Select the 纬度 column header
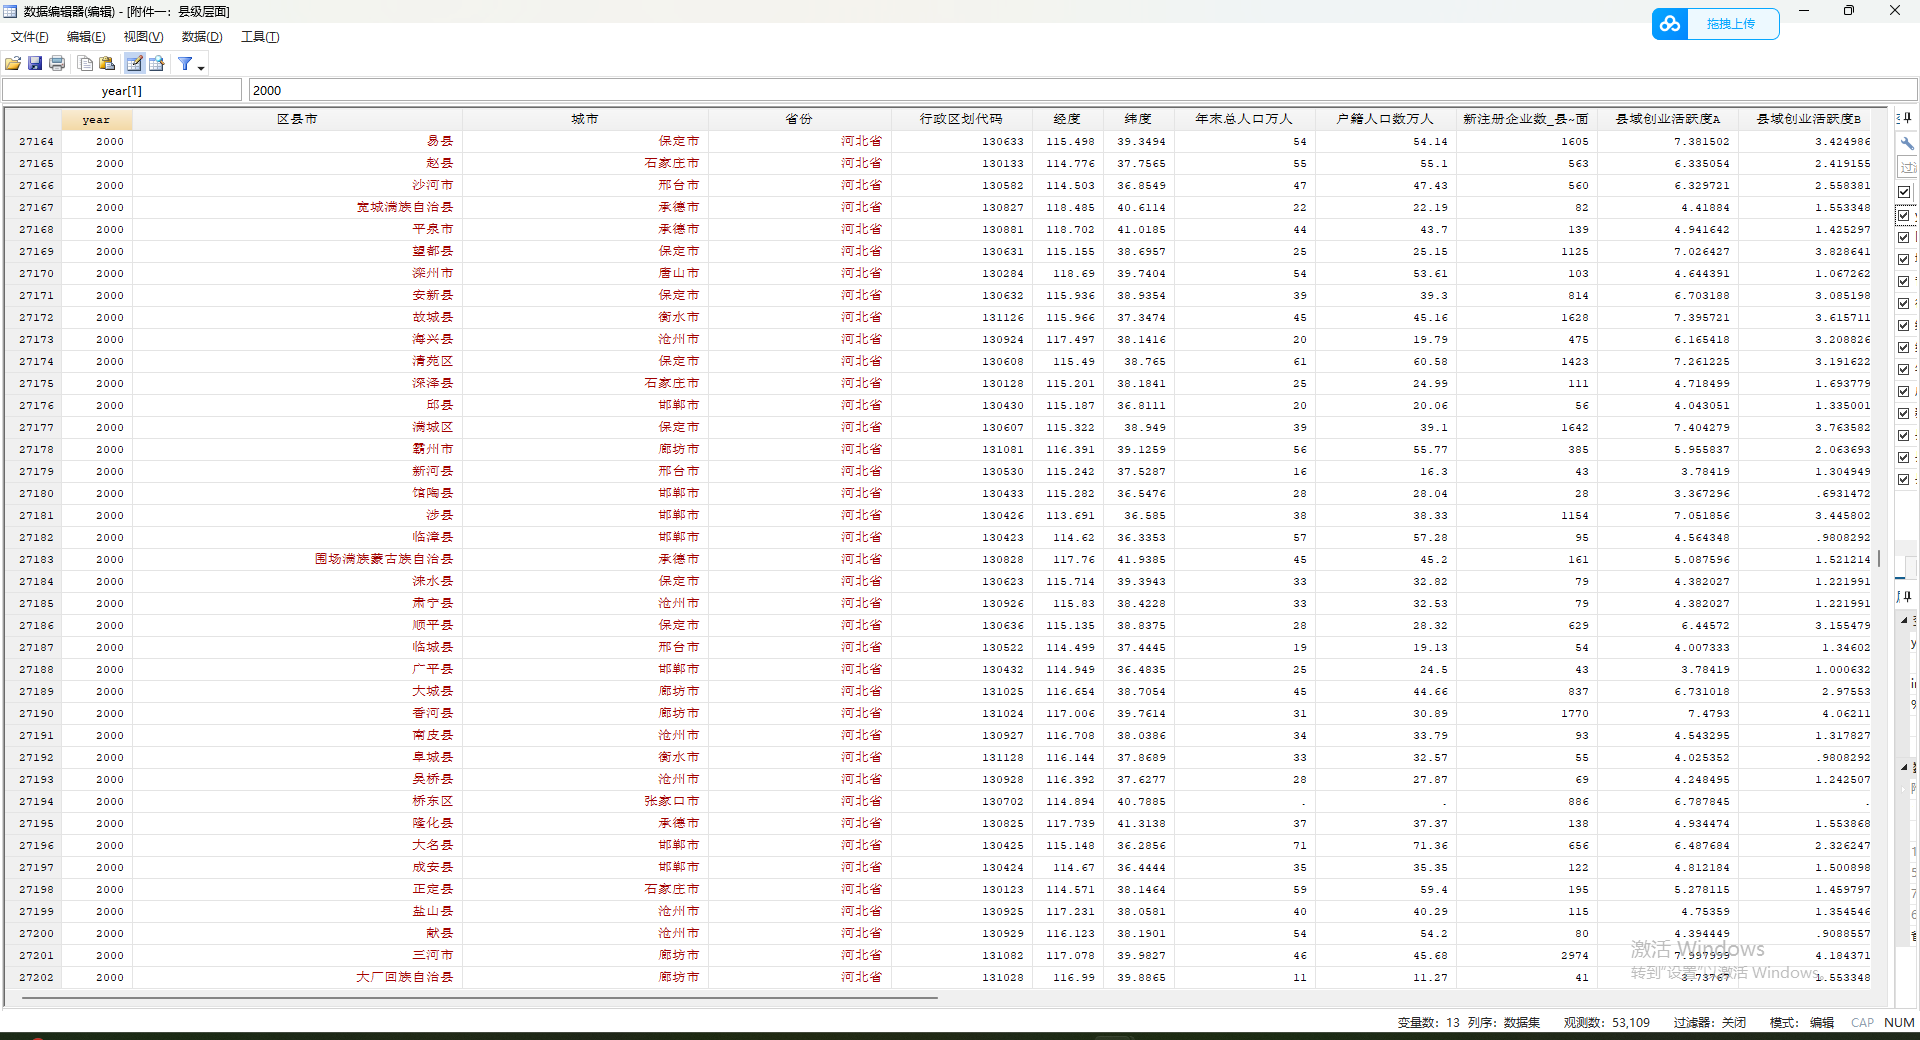1920x1040 pixels. point(1138,119)
